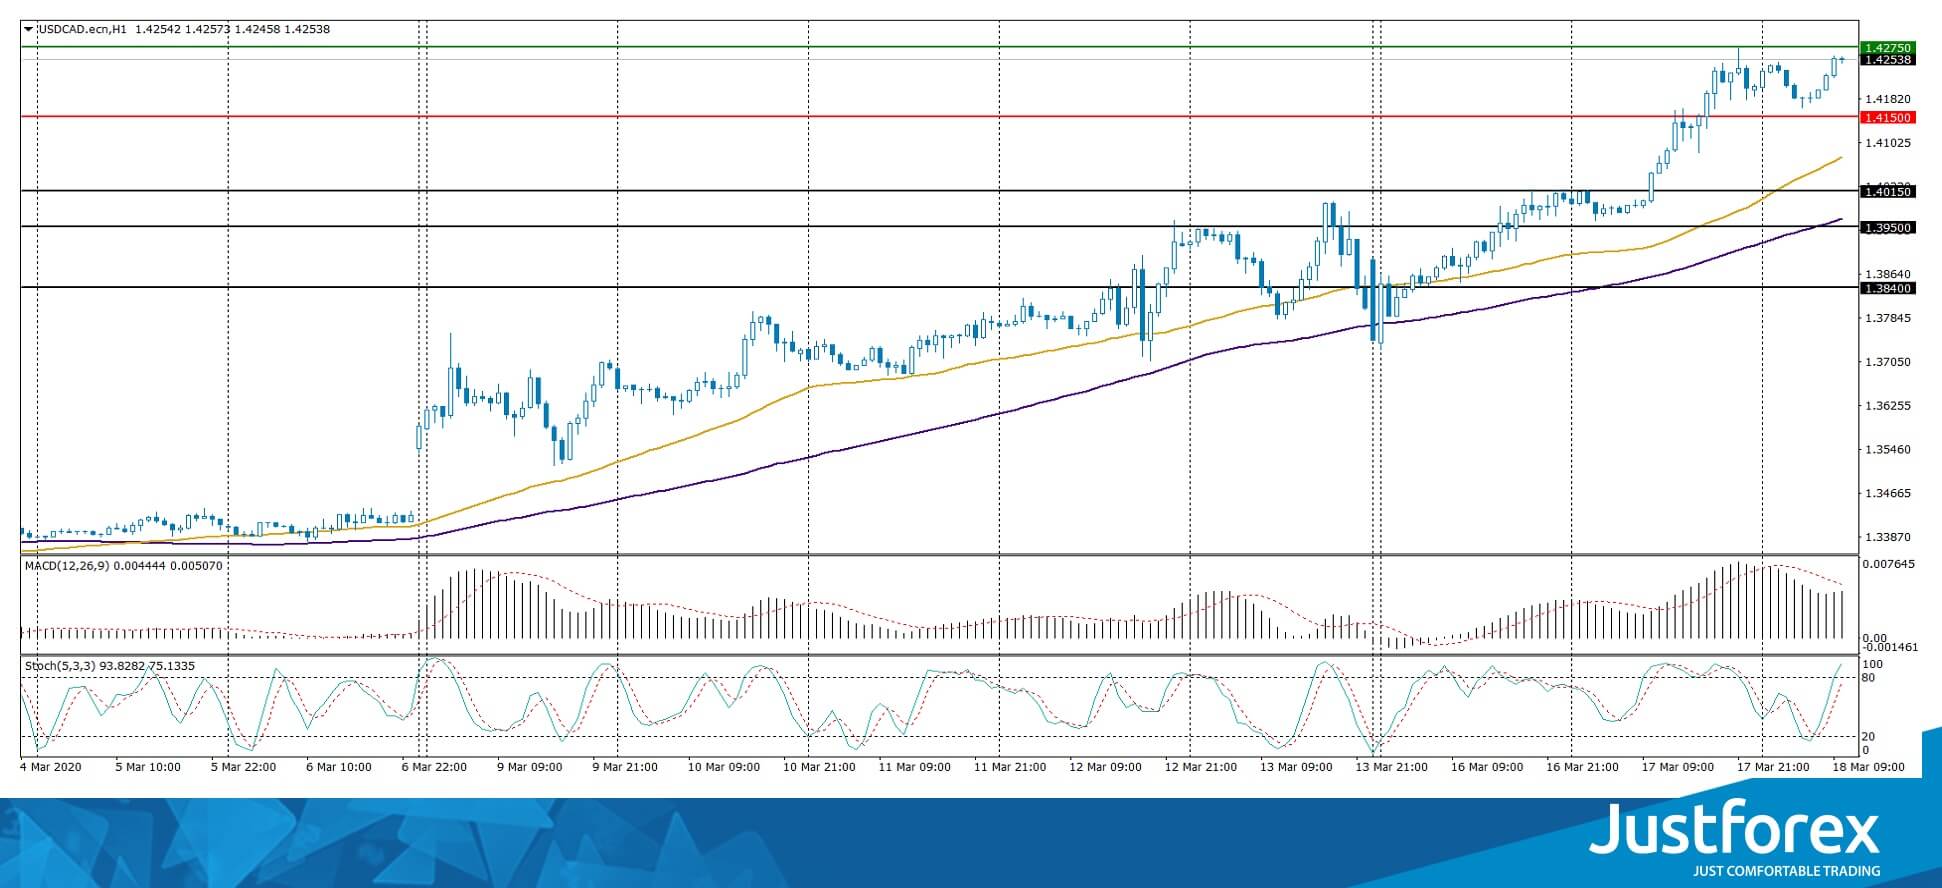Click the 1.37845 price scale value
The image size is (1942, 888).
tap(1887, 318)
